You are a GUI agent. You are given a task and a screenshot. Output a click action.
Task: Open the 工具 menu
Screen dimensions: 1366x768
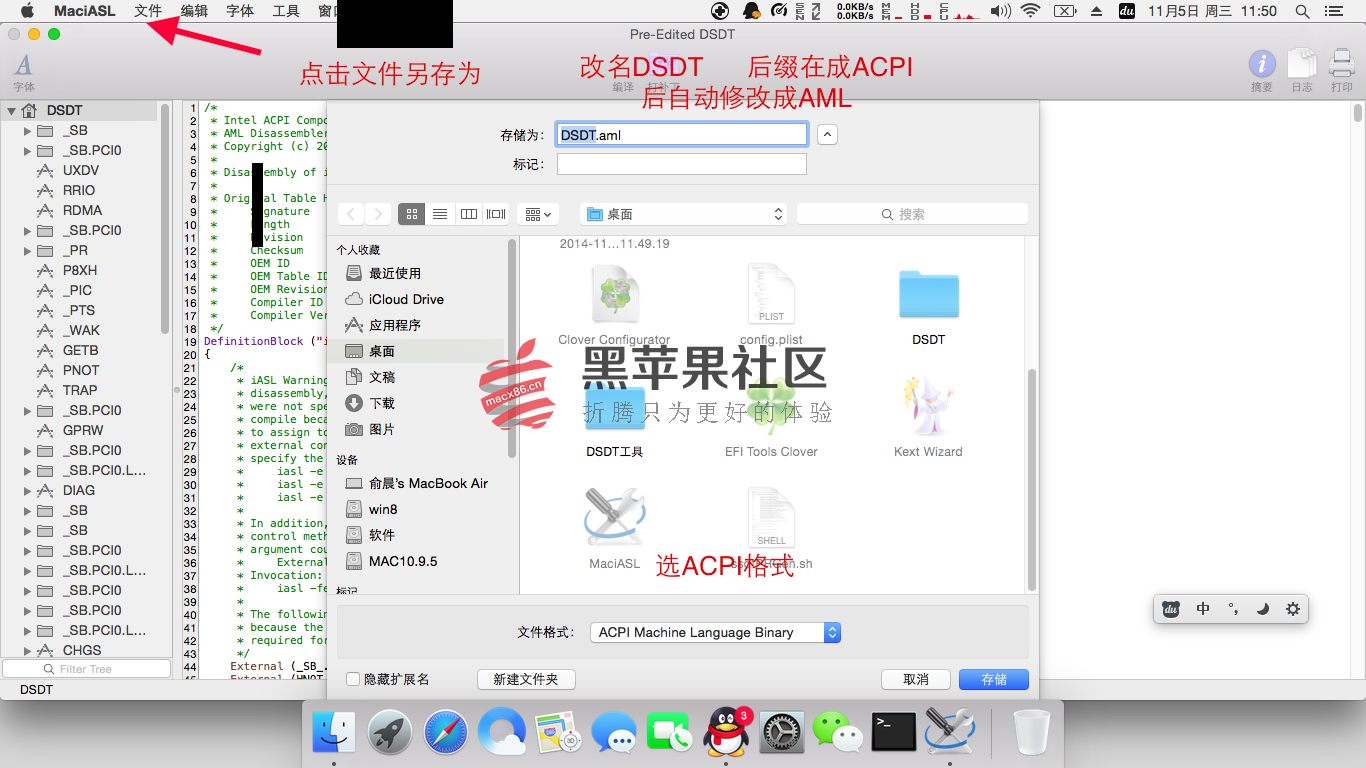click(x=286, y=11)
